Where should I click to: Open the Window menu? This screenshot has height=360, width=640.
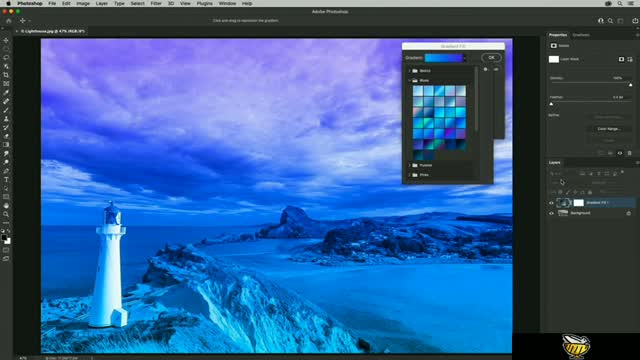[x=227, y=3]
